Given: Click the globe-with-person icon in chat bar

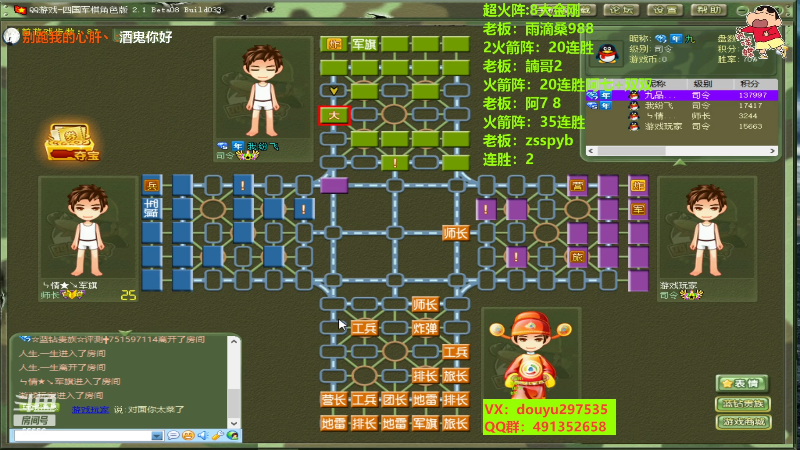Looking at the screenshot, I should pos(233,435).
